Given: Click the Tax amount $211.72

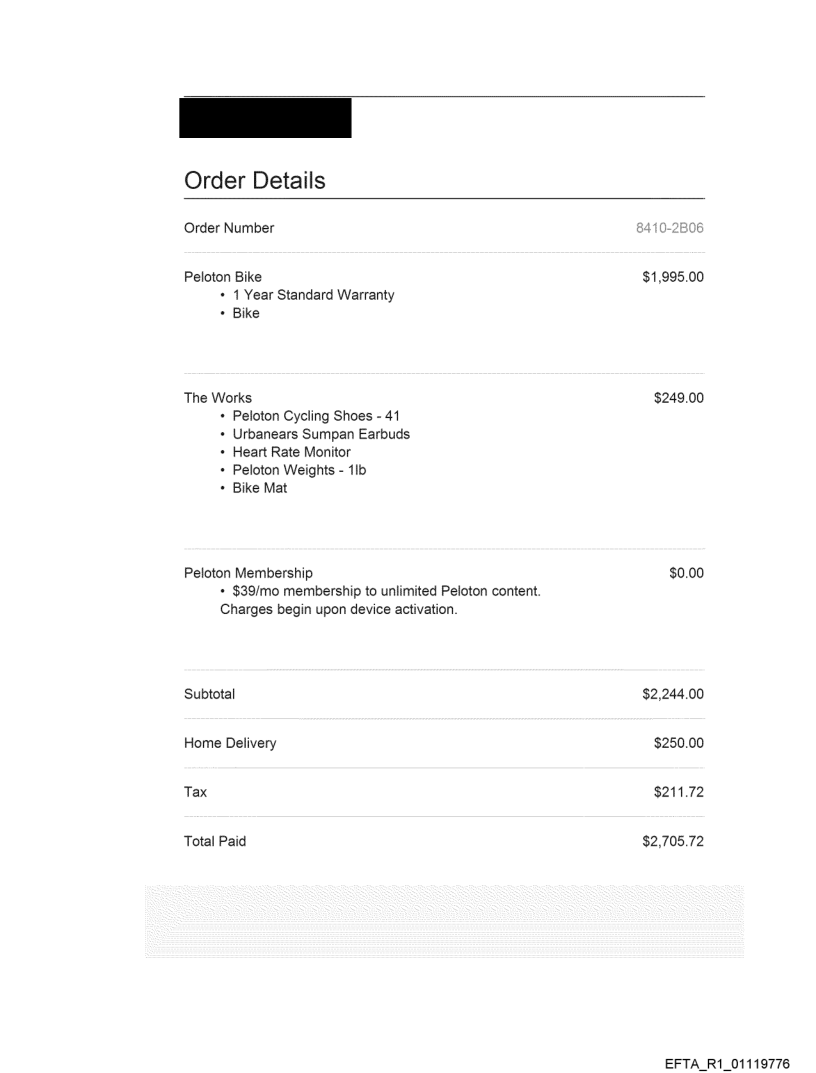Looking at the screenshot, I should pos(678,792).
